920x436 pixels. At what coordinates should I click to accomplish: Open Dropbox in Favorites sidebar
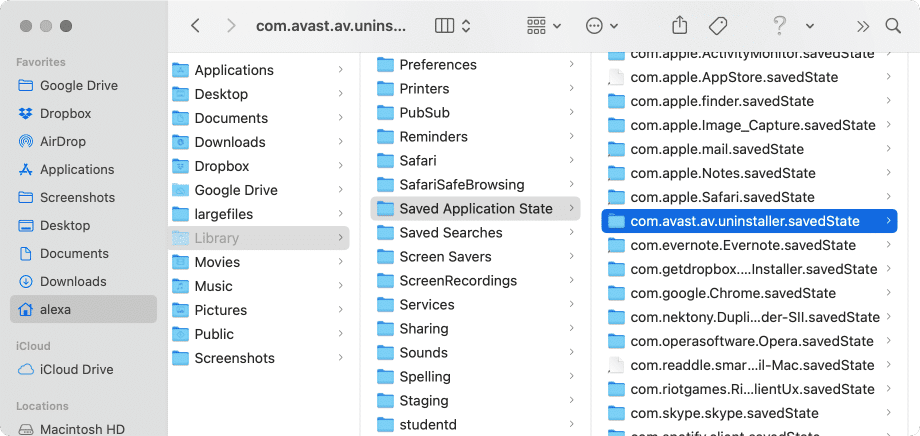pyautogui.click(x=83, y=114)
